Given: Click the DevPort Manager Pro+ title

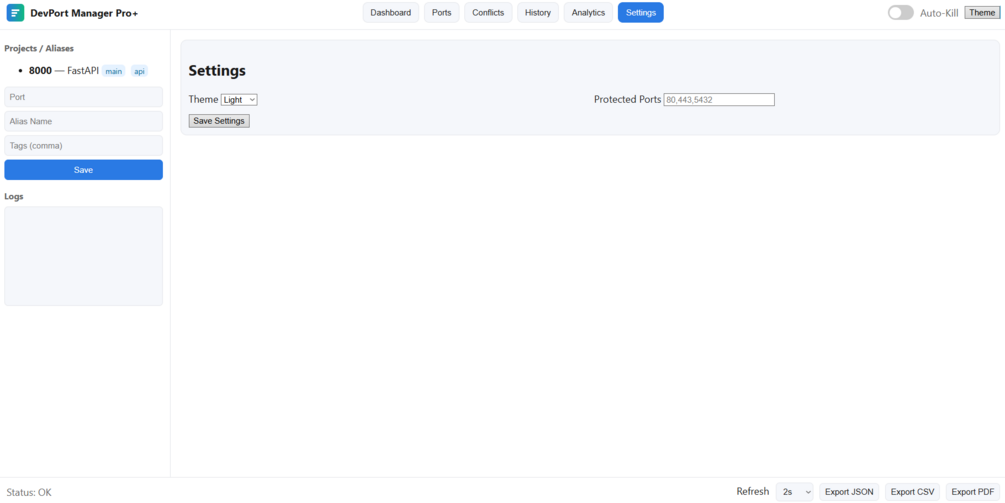Looking at the screenshot, I should click(84, 13).
